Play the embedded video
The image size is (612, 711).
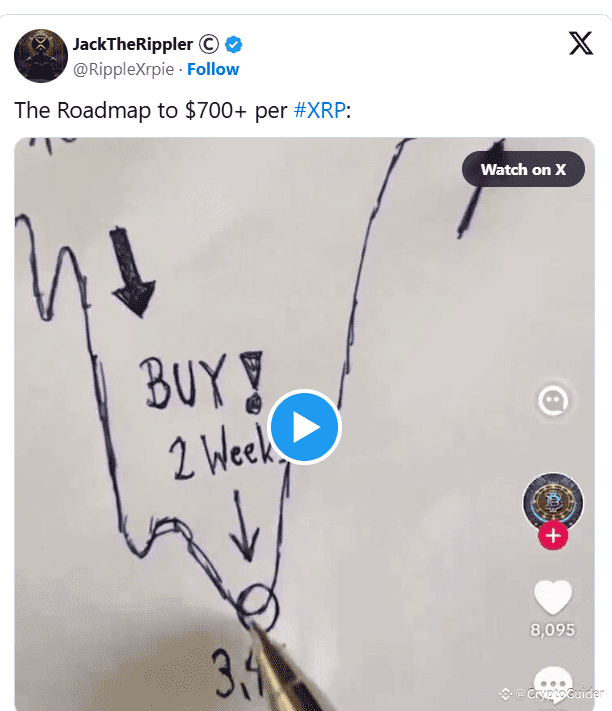click(x=304, y=427)
